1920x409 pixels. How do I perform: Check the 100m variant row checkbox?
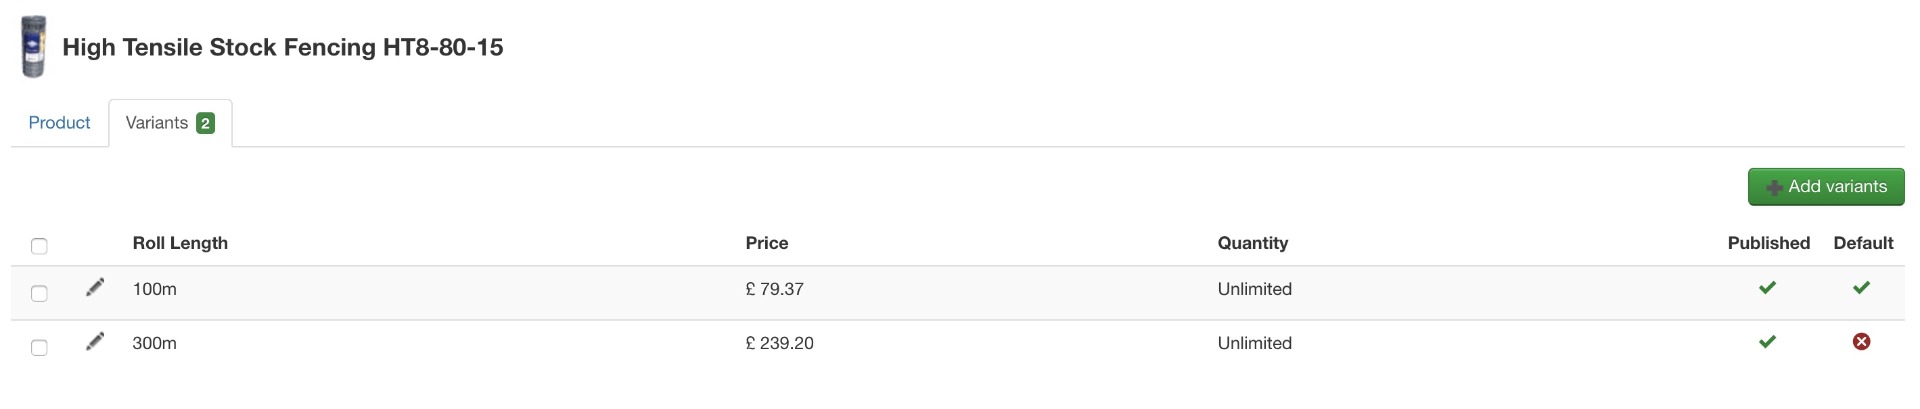click(39, 293)
